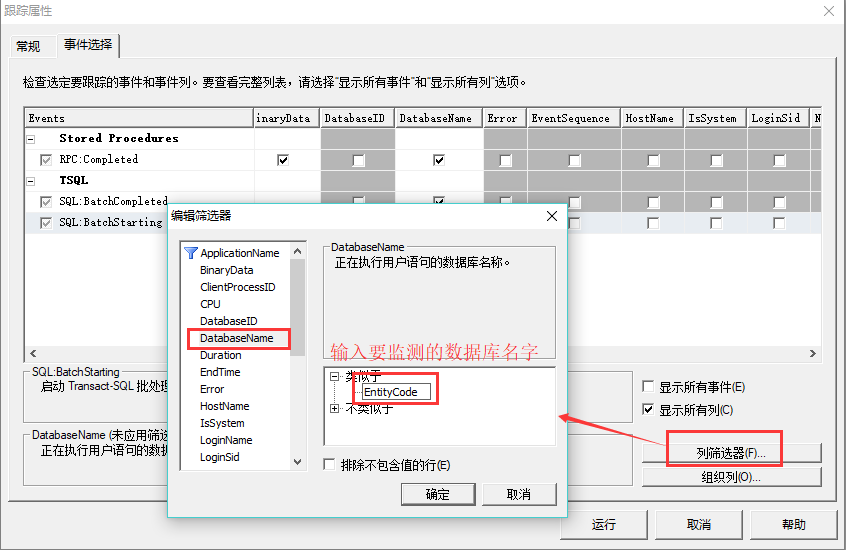Toggle the SQL:BatchStarting event checkbox

click(x=46, y=222)
